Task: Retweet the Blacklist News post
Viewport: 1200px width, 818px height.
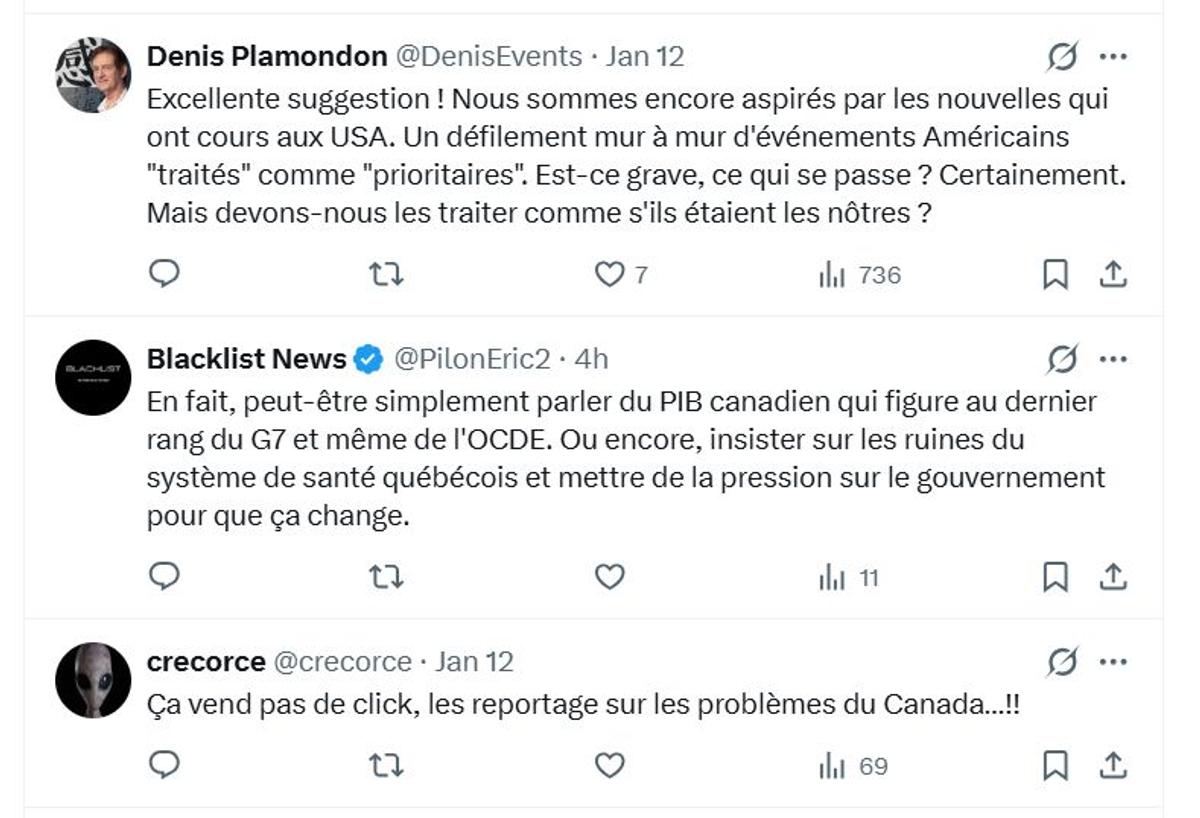Action: tap(388, 576)
